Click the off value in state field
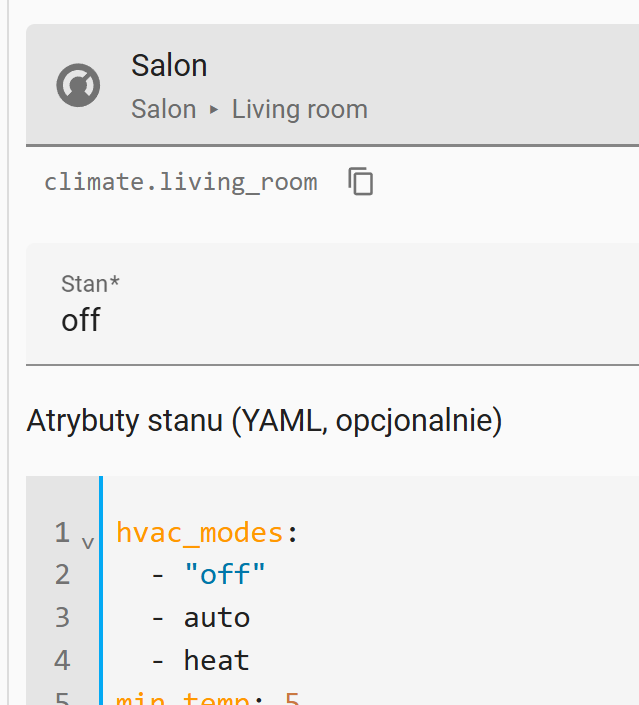The height and width of the screenshot is (705, 639). click(81, 320)
